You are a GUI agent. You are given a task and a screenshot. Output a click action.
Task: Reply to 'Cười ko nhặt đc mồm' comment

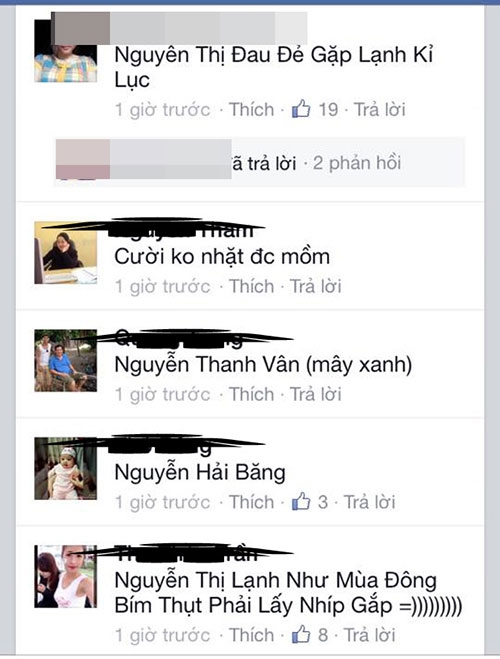click(316, 286)
